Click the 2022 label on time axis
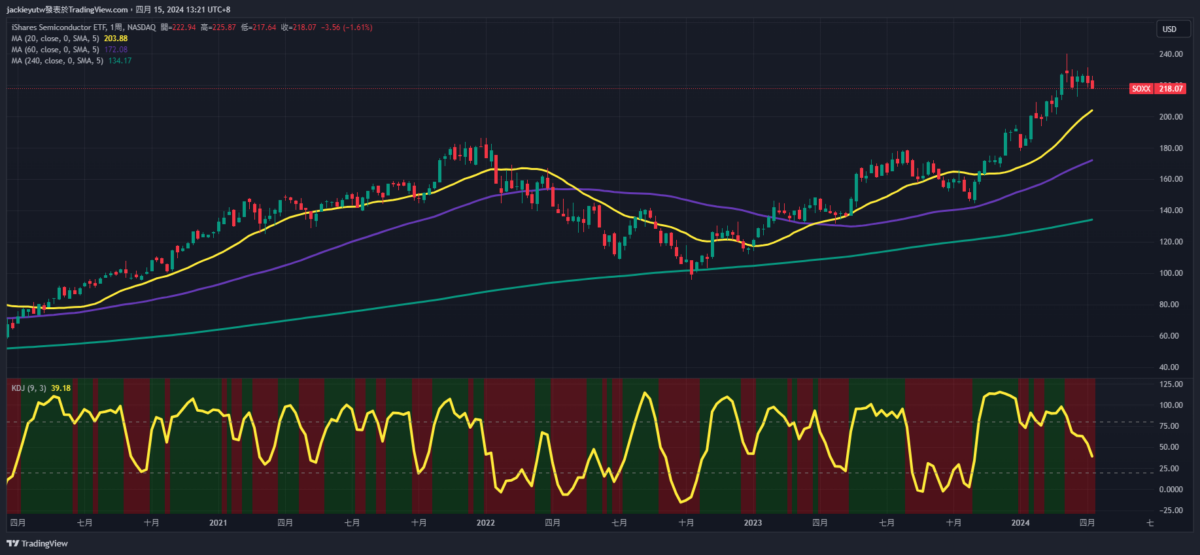The height and width of the screenshot is (555, 1200). (486, 522)
